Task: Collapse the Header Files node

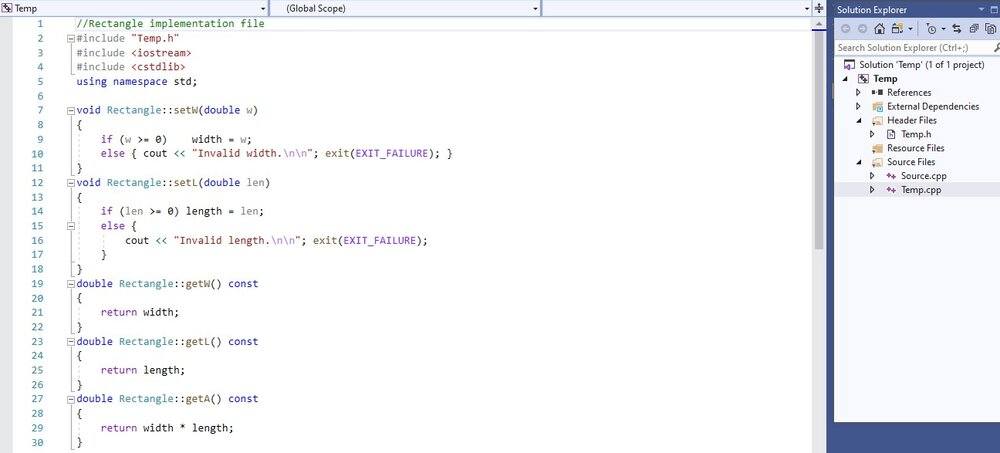Action: coord(859,121)
